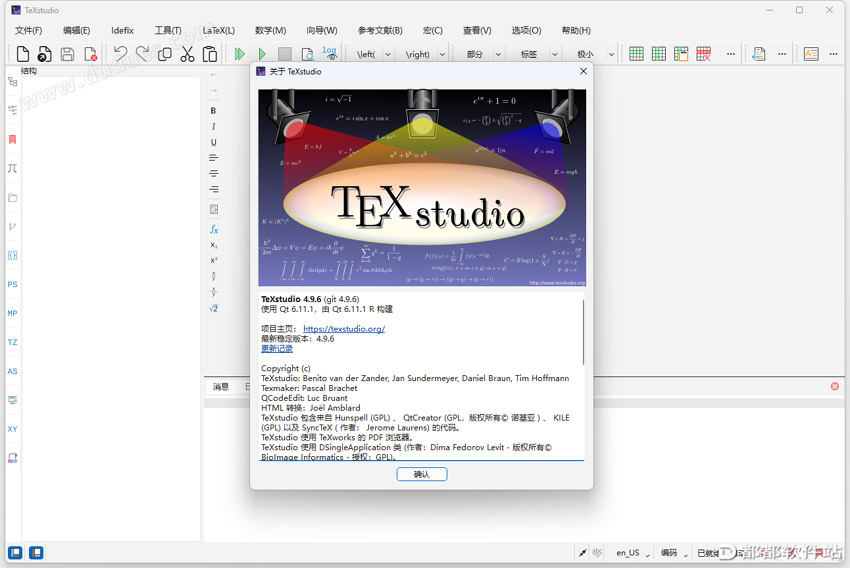Open the structure tree sidebar icon

pos(12,81)
